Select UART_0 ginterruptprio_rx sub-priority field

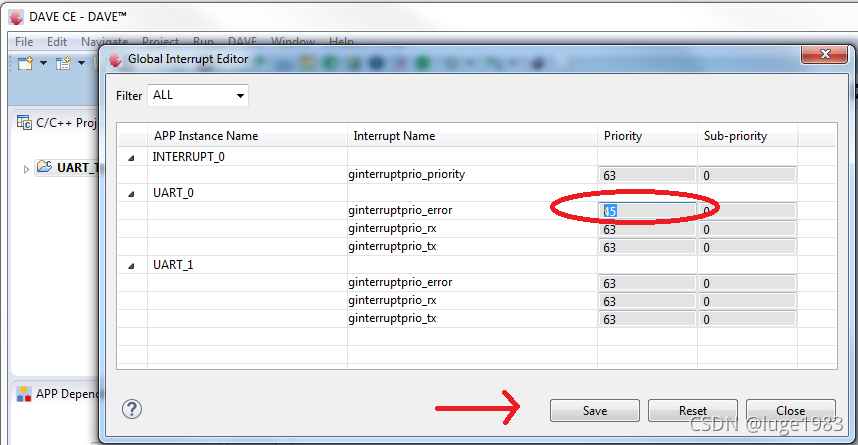(747, 229)
